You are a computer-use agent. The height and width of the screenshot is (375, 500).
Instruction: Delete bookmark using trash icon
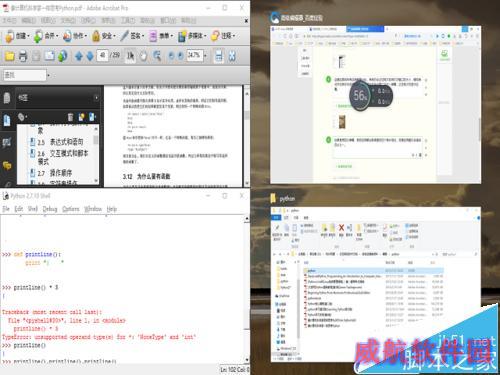[x=70, y=117]
